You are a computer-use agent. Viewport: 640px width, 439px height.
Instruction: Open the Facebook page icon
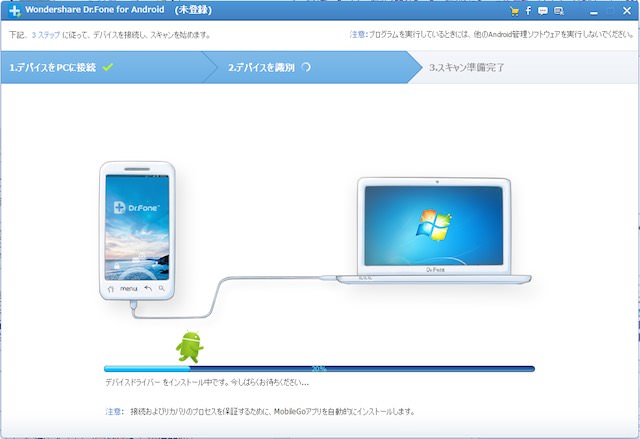click(x=528, y=11)
